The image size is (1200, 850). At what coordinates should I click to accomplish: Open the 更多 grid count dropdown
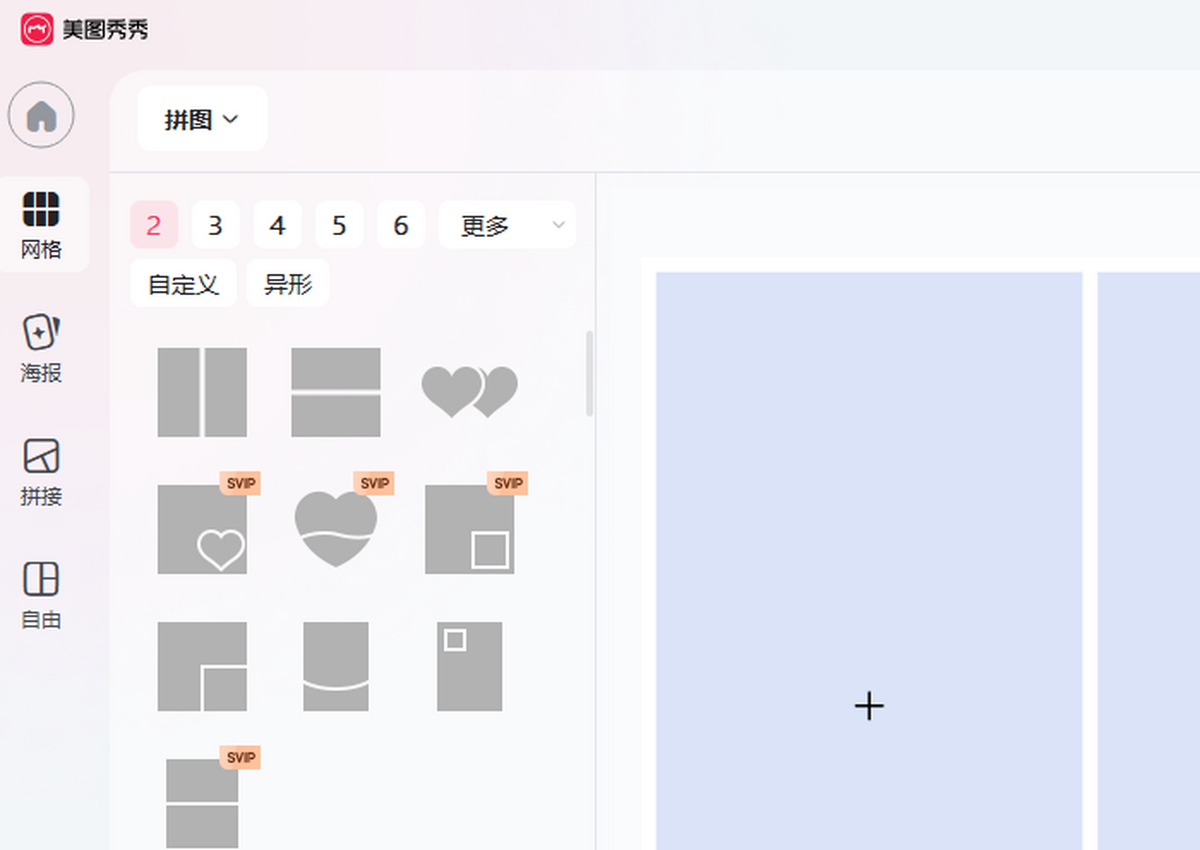[507, 225]
